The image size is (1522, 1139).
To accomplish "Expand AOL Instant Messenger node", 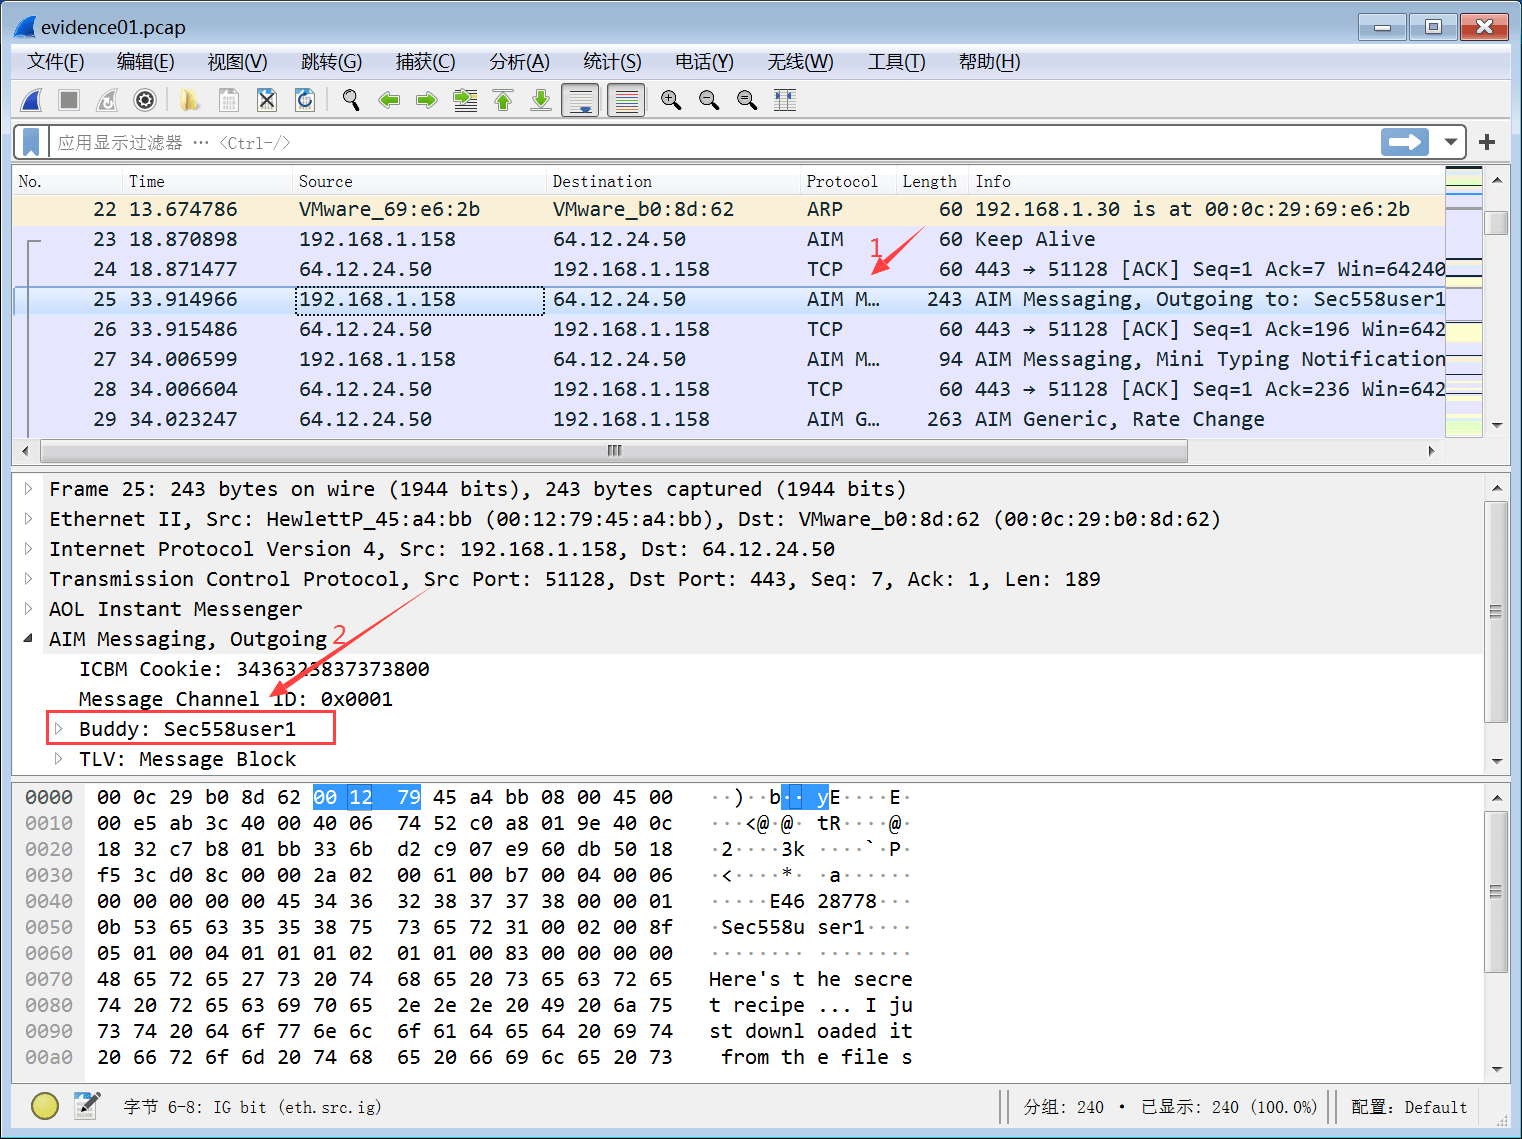I will click(29, 609).
